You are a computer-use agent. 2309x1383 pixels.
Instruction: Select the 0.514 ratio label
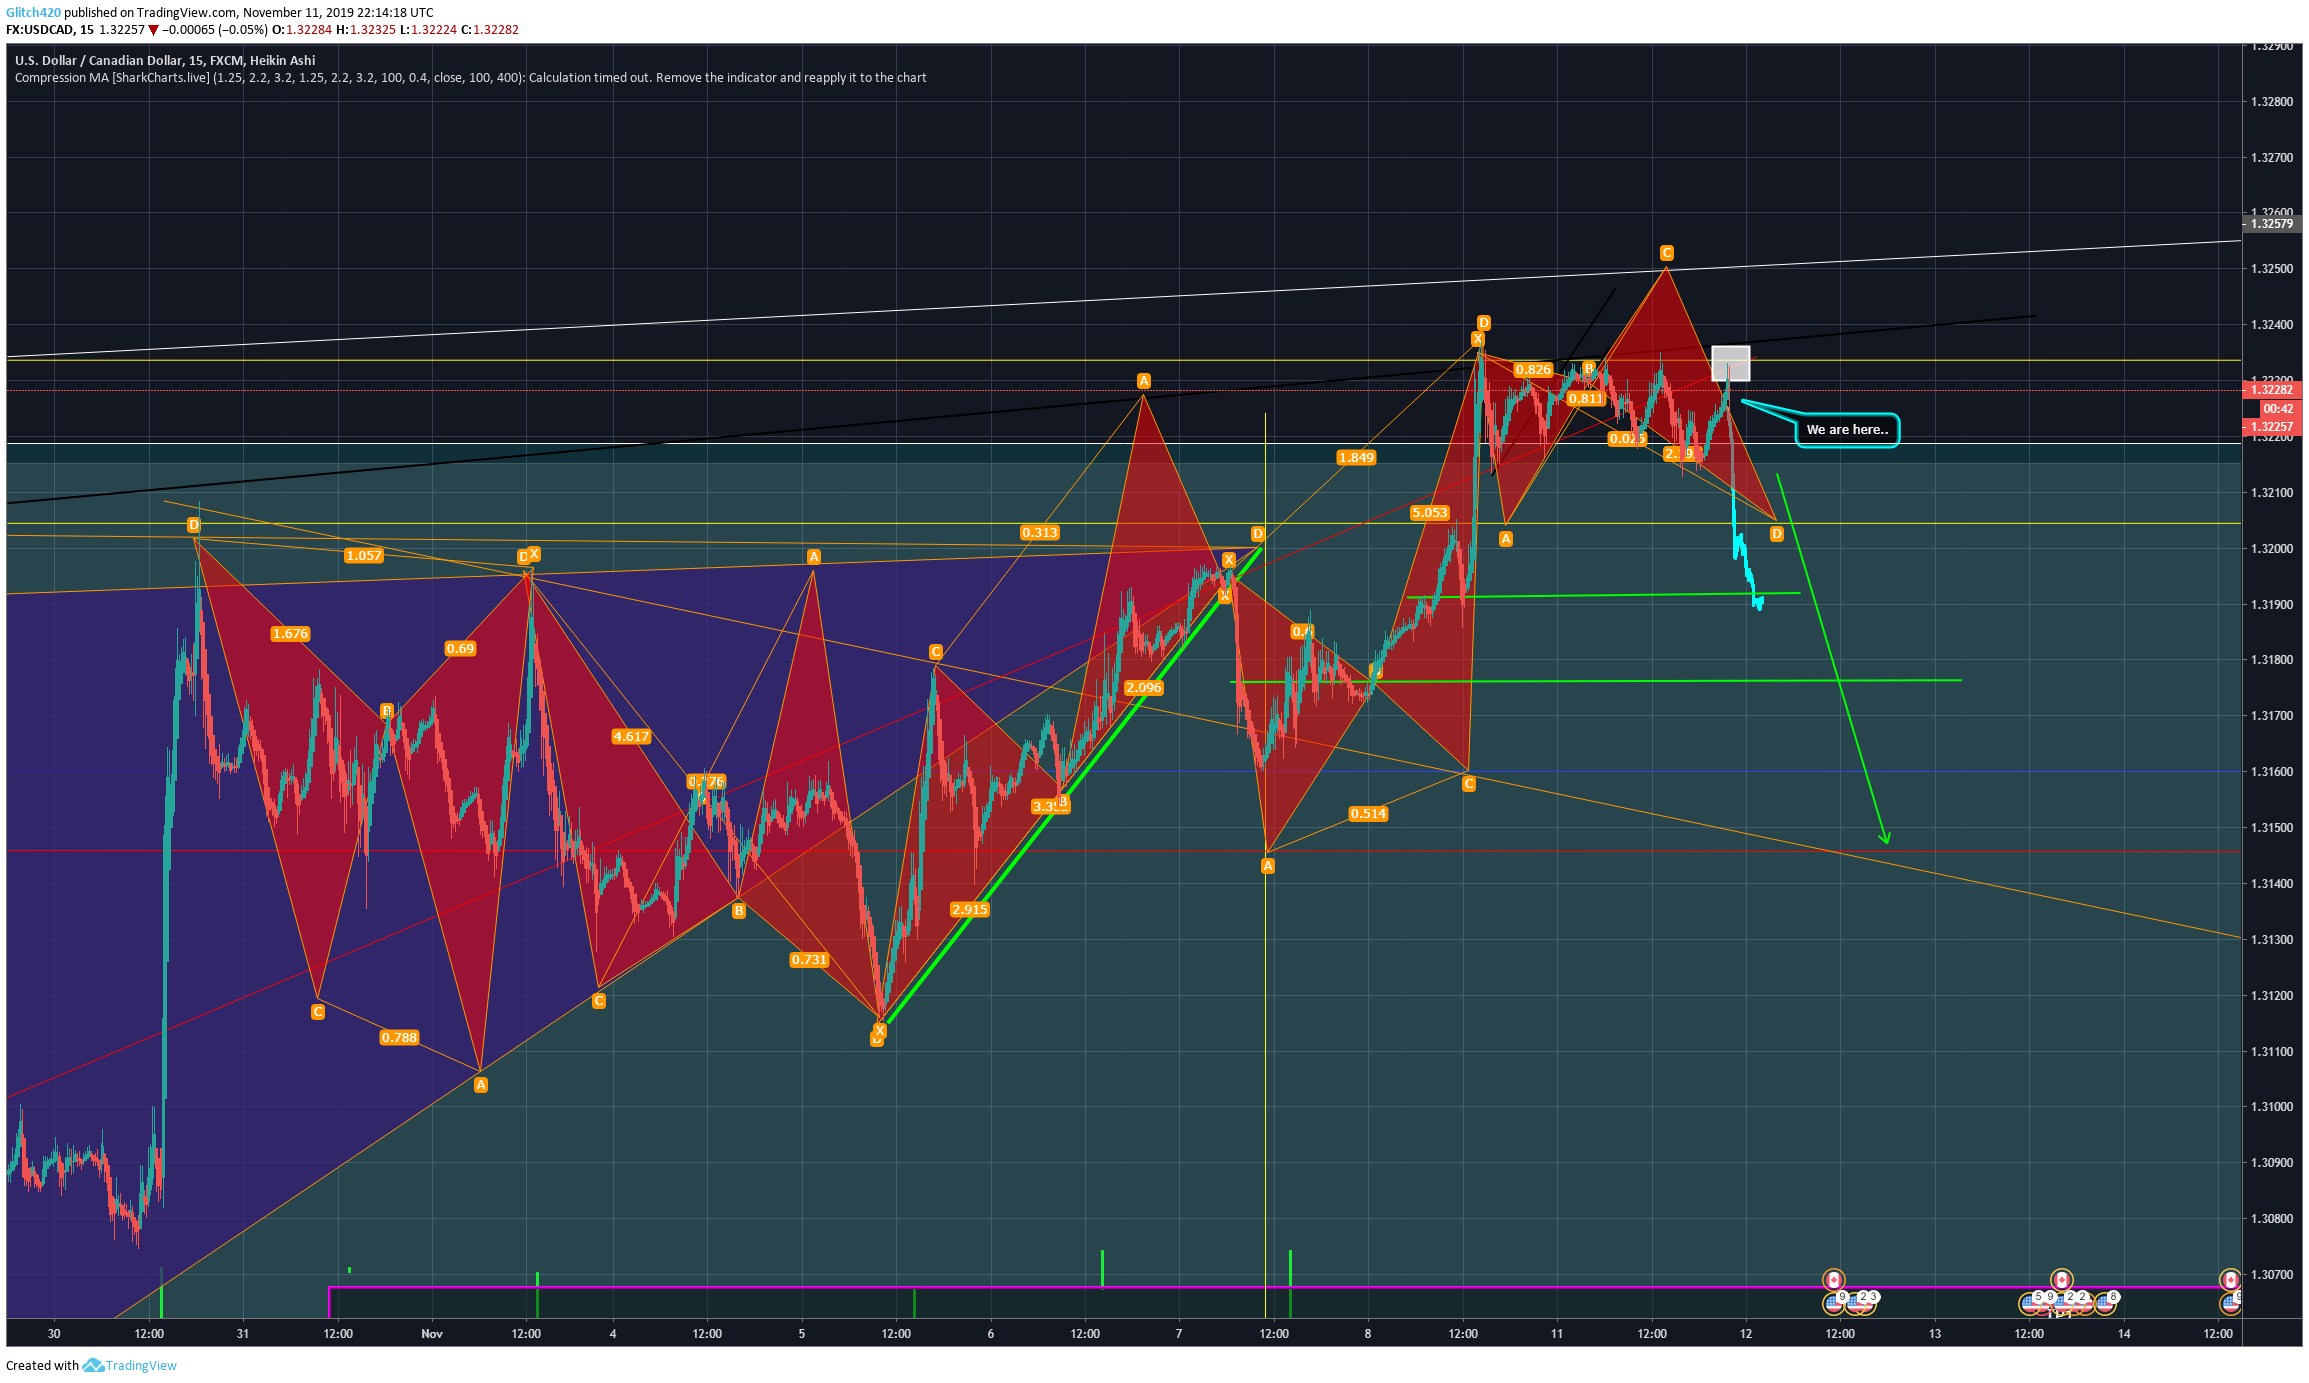(x=1368, y=814)
